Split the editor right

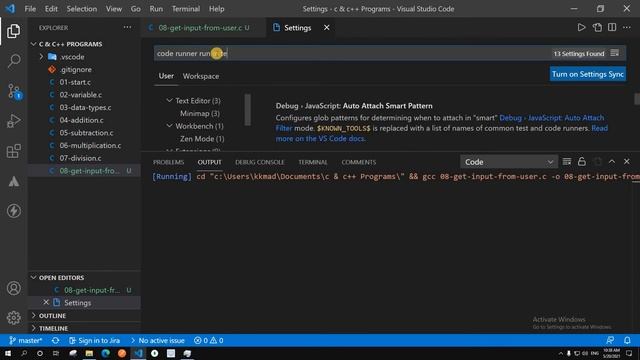pyautogui.click(x=612, y=27)
